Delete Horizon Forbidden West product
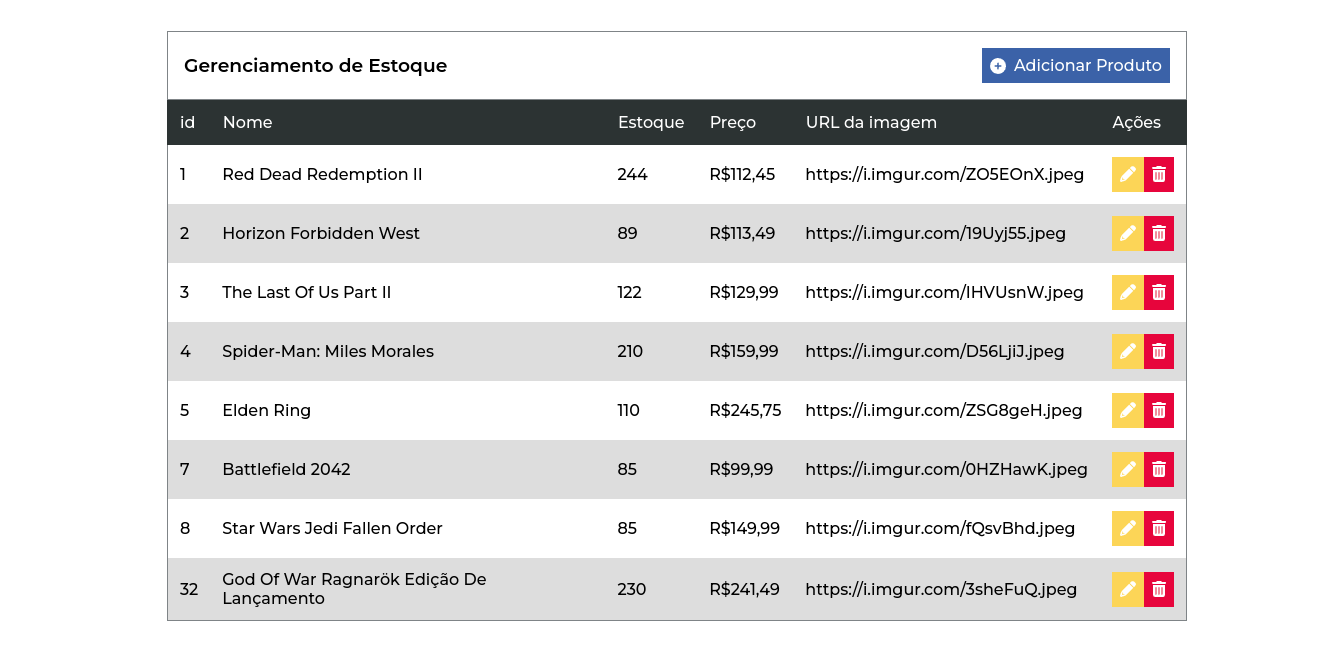 tap(1159, 233)
